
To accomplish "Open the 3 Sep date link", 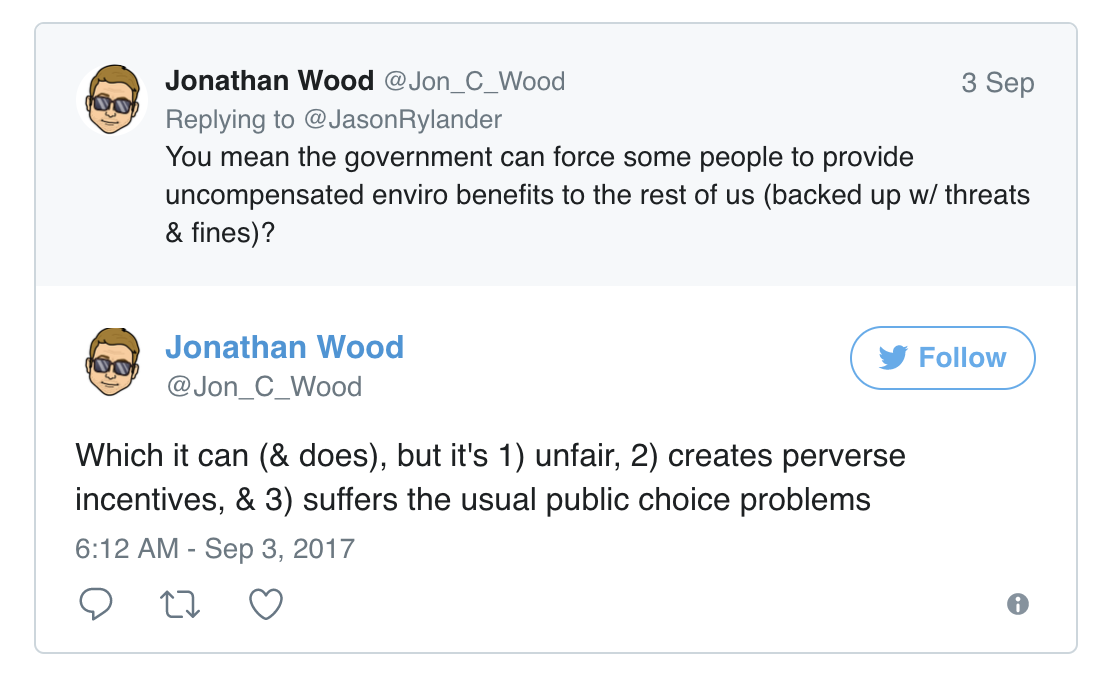I will click(998, 82).
